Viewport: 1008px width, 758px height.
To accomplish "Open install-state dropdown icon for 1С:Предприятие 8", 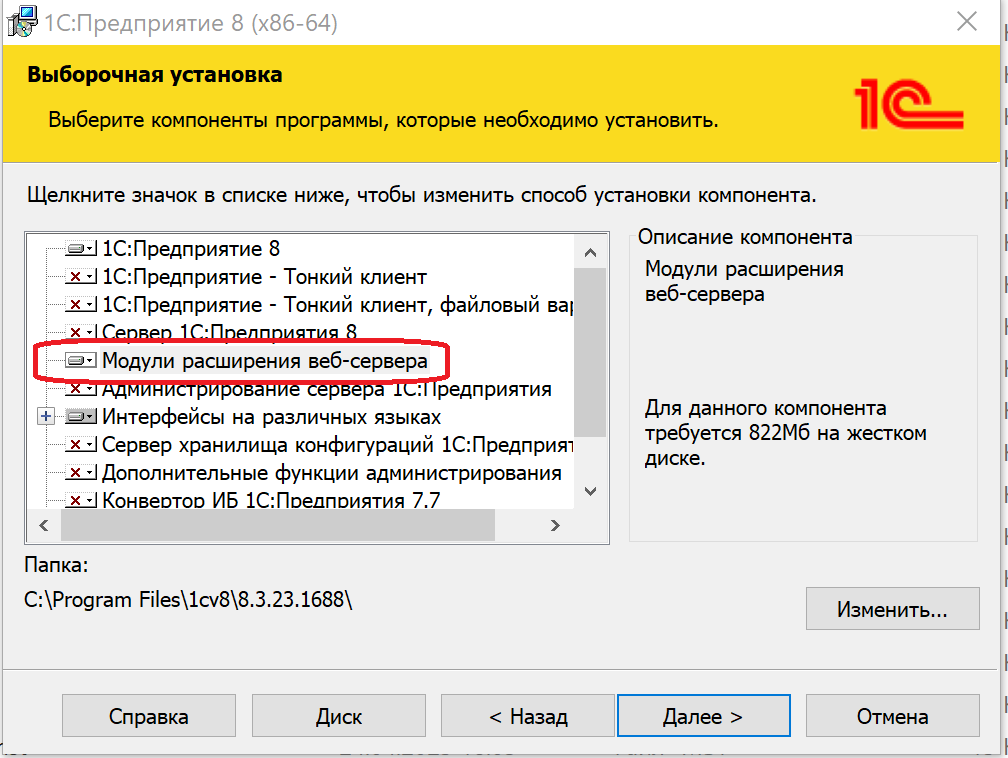I will click(x=81, y=248).
